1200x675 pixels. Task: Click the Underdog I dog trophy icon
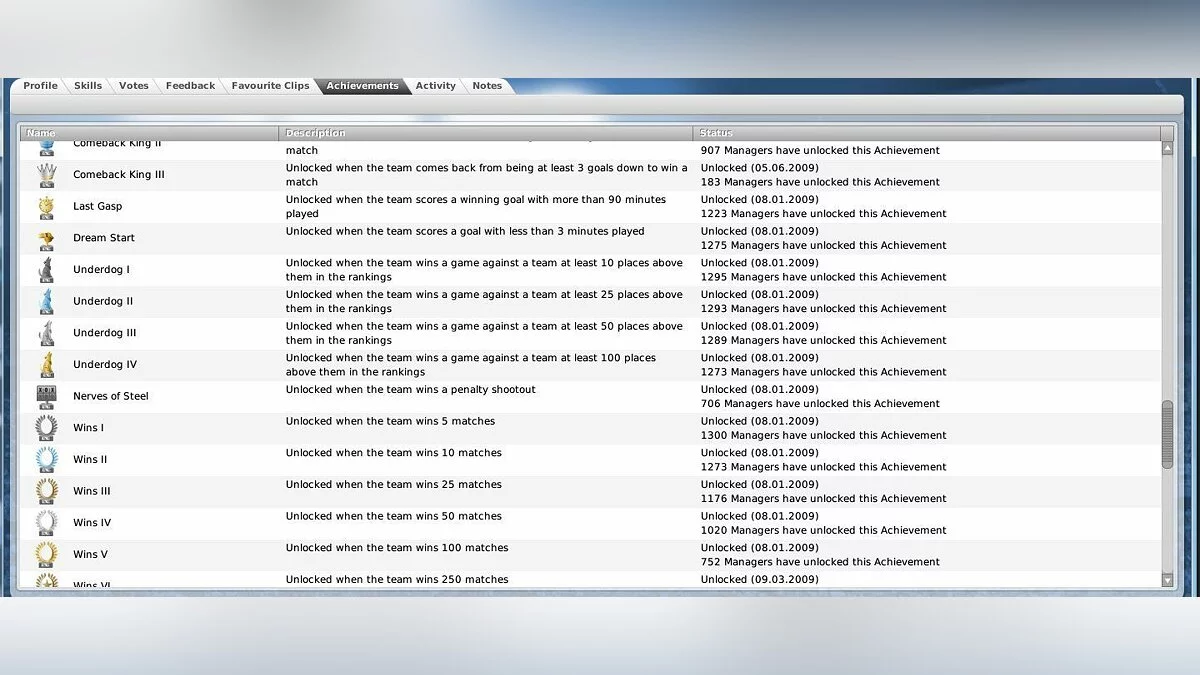tap(46, 270)
